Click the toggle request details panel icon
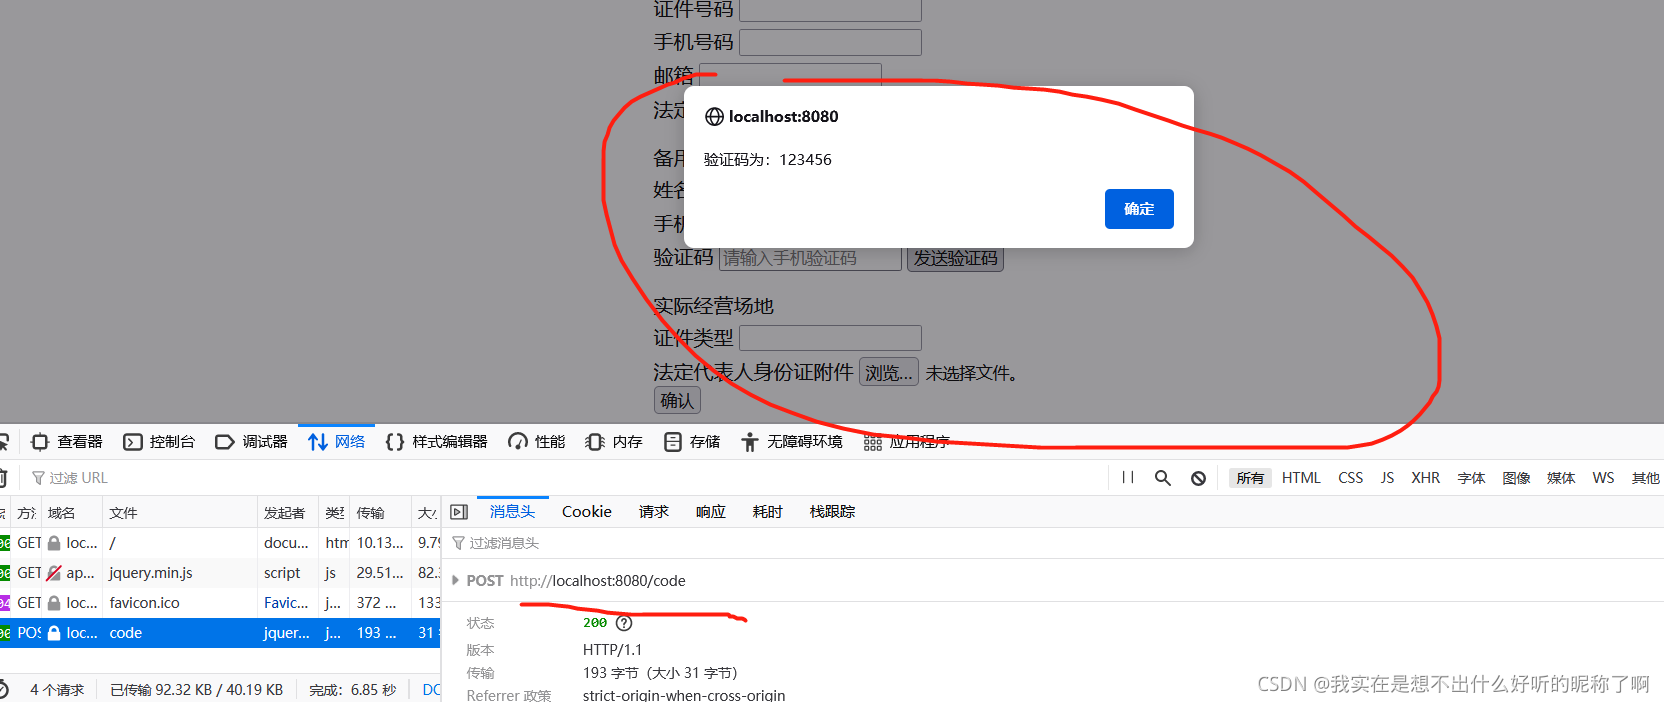Screen dimensions: 1664x702 459,512
